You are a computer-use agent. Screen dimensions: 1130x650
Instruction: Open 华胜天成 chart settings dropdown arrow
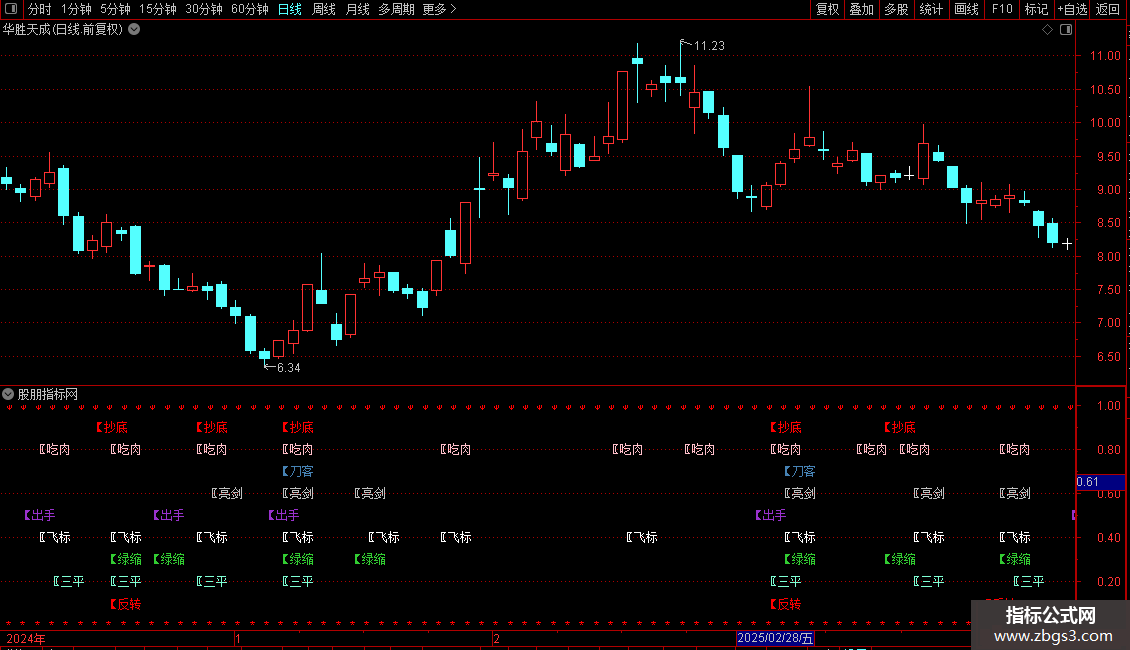(134, 30)
